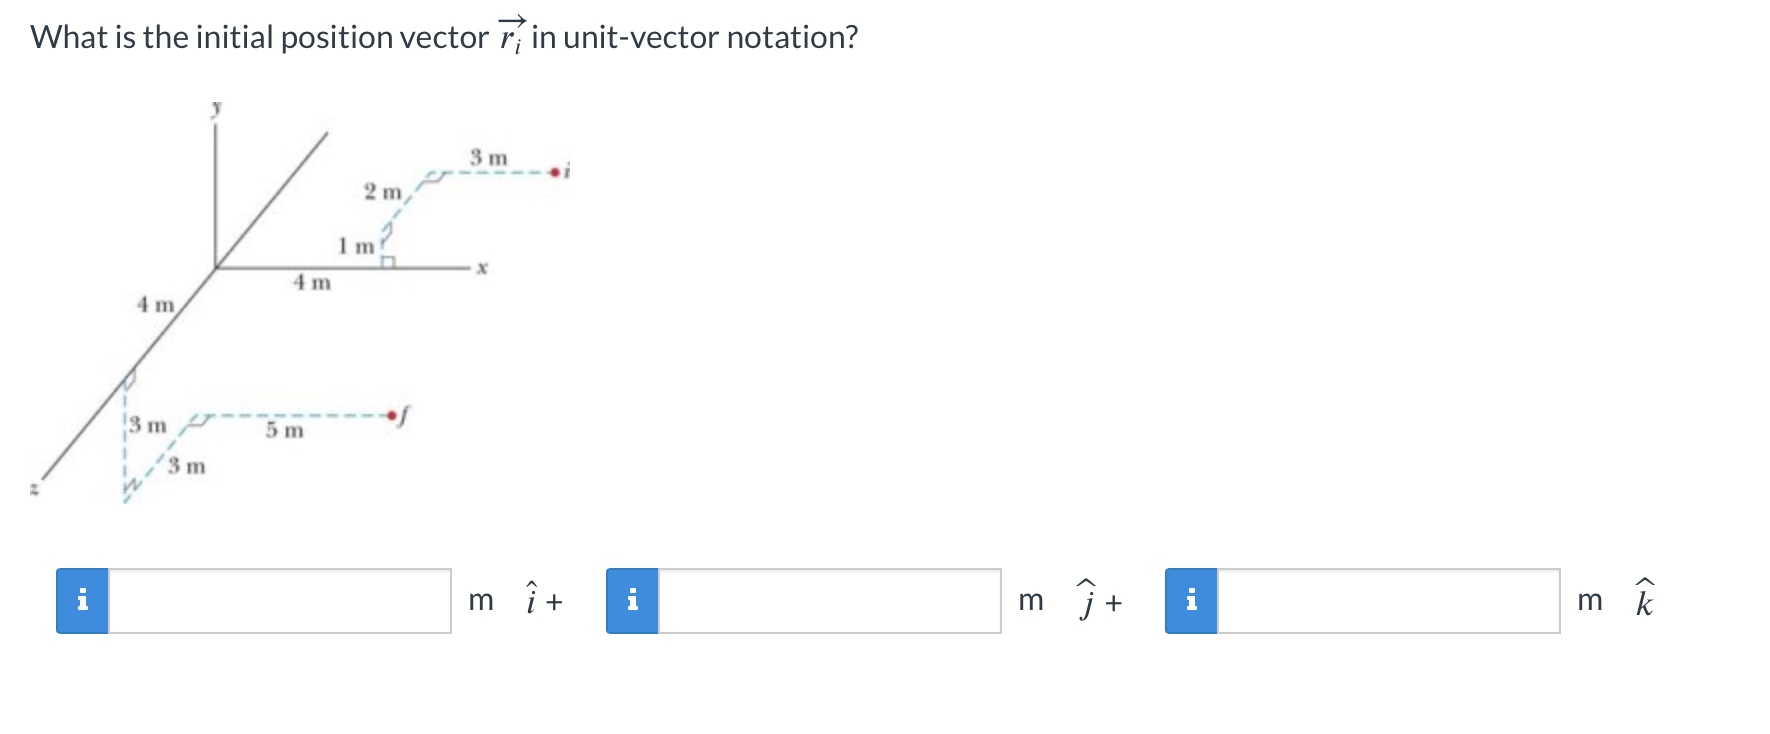Click the info icon beside the k-hat input field

1192,601
